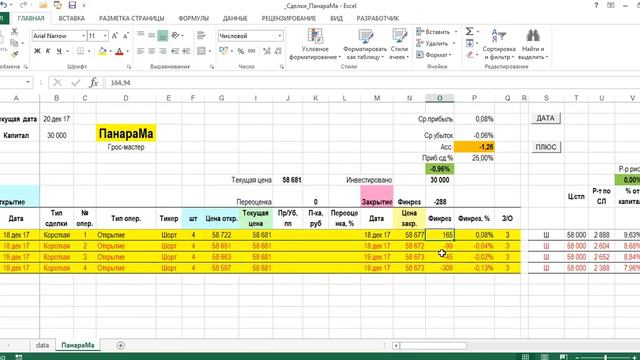
Task: Click insert function fx icon
Action: 93,82
